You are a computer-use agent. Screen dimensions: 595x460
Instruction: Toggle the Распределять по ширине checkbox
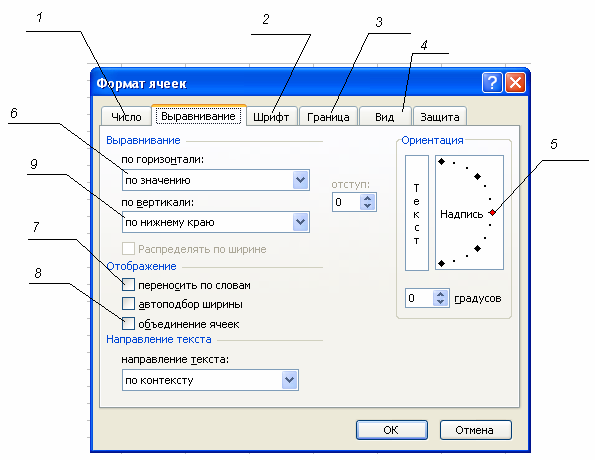[x=128, y=249]
